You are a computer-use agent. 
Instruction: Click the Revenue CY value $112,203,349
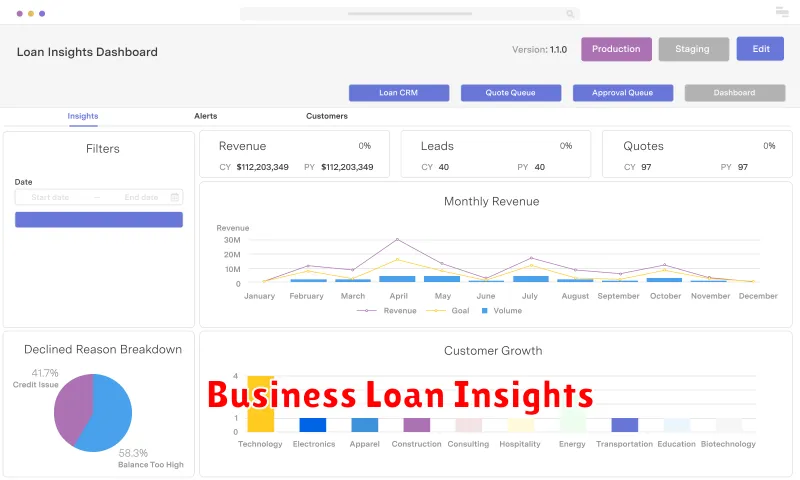(x=263, y=167)
